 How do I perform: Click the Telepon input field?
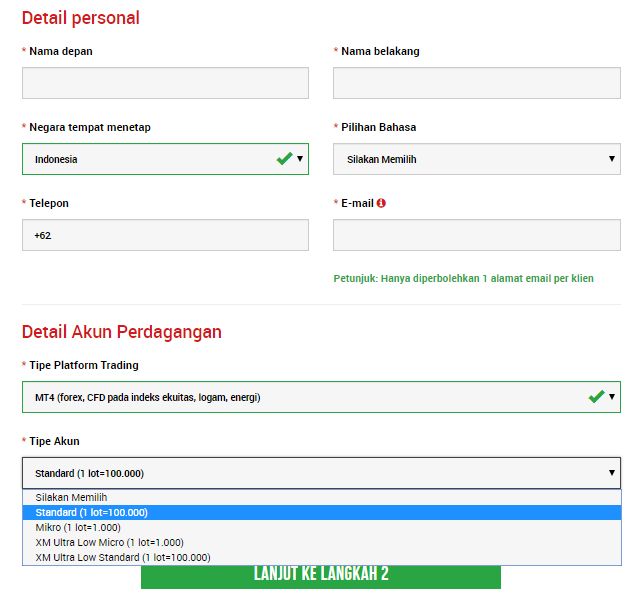(165, 235)
